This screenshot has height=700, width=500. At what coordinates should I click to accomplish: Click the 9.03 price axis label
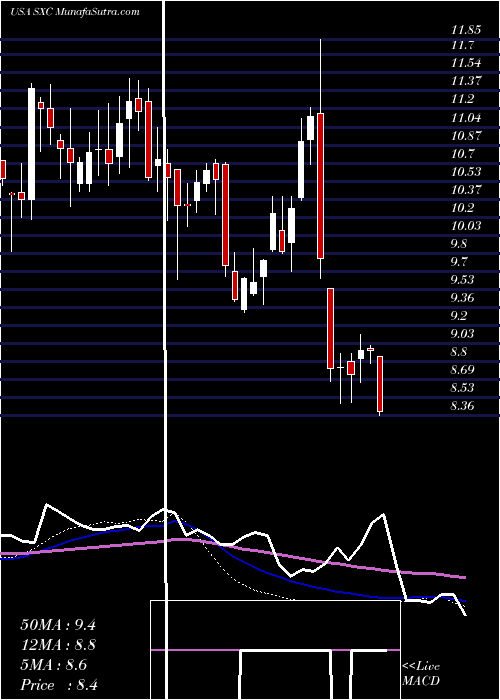[x=462, y=334]
